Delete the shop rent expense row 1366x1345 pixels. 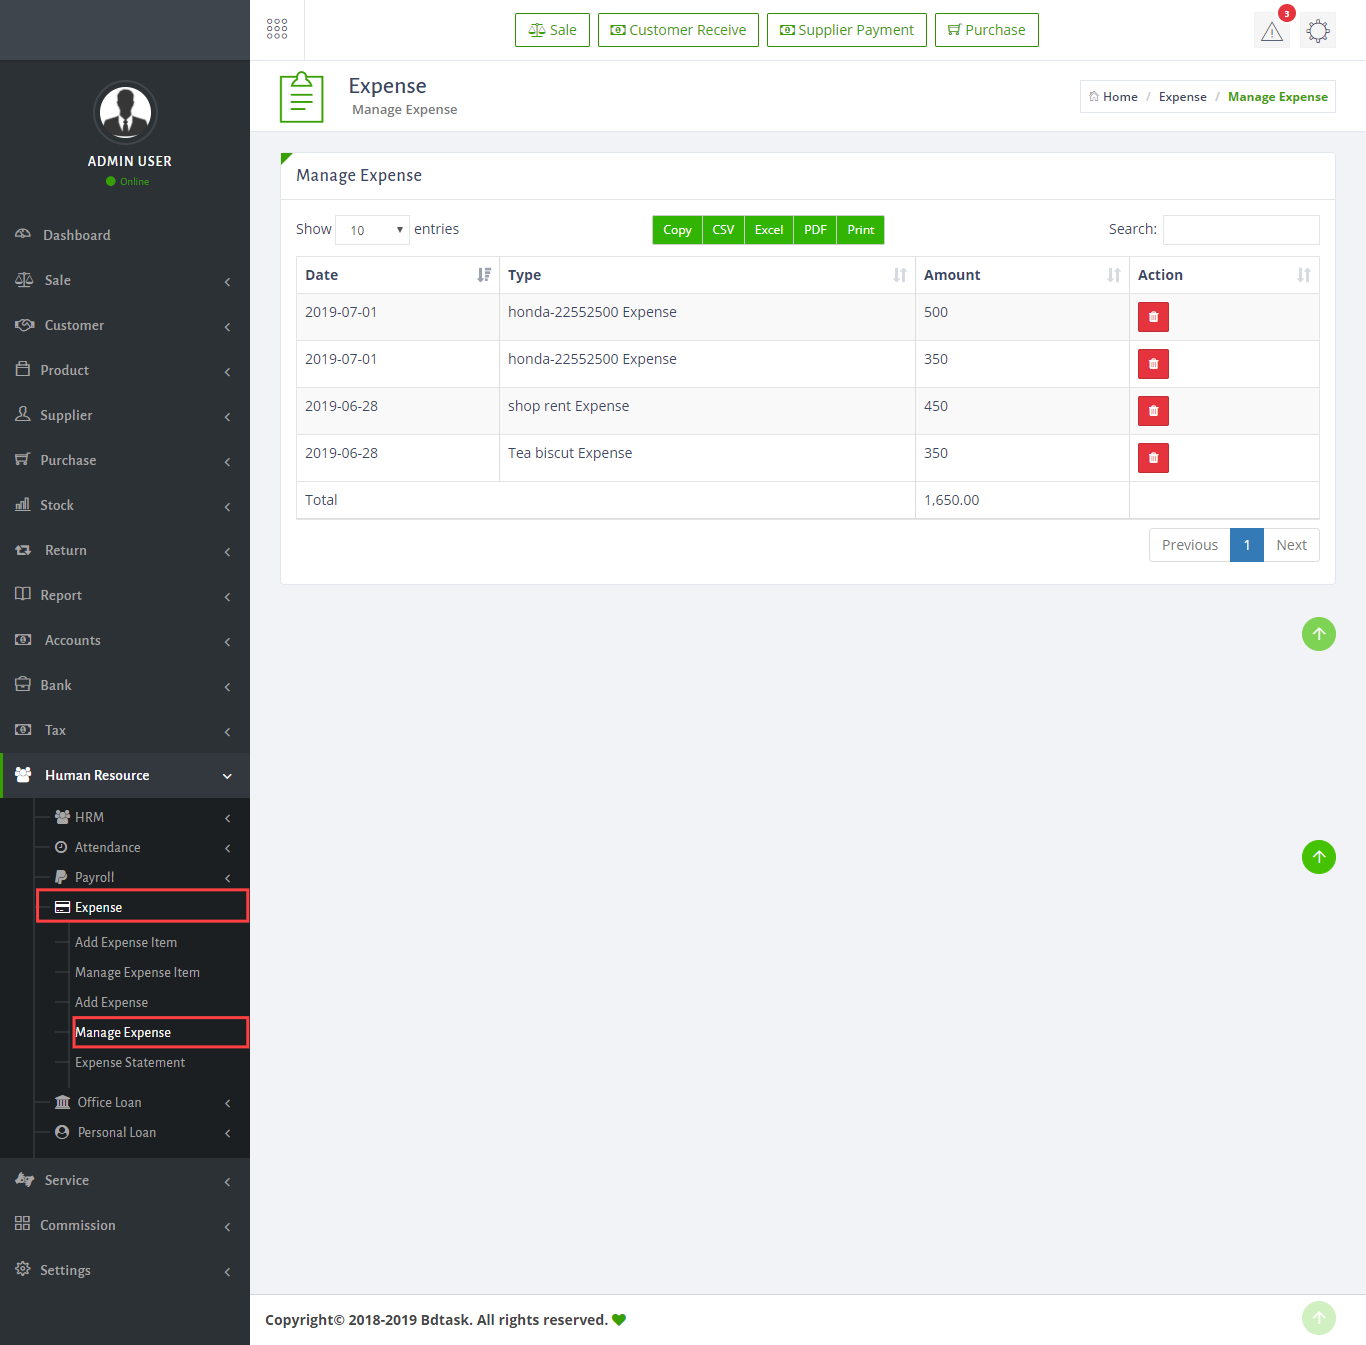coord(1153,411)
